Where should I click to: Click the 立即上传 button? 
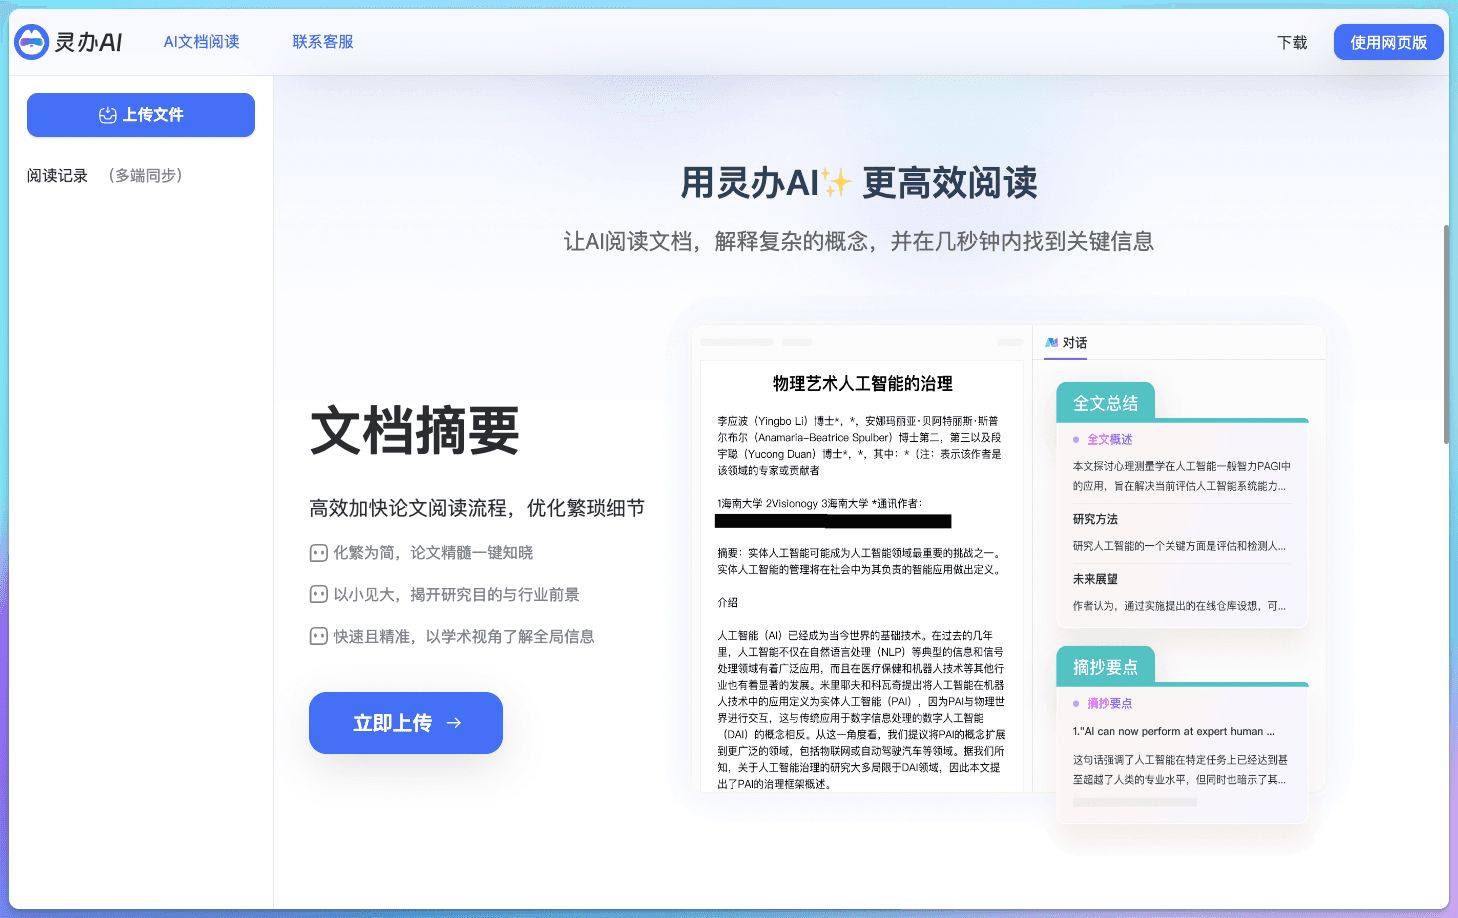[406, 723]
